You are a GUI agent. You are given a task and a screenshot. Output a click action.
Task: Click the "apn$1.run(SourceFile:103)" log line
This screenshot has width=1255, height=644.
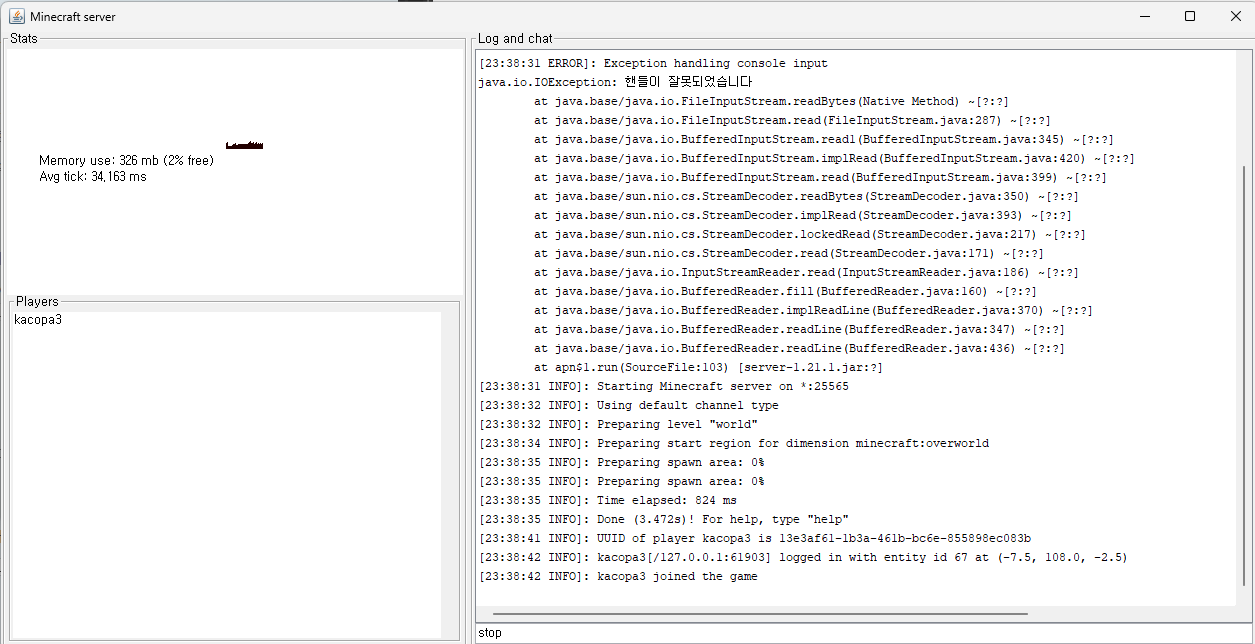click(x=708, y=367)
